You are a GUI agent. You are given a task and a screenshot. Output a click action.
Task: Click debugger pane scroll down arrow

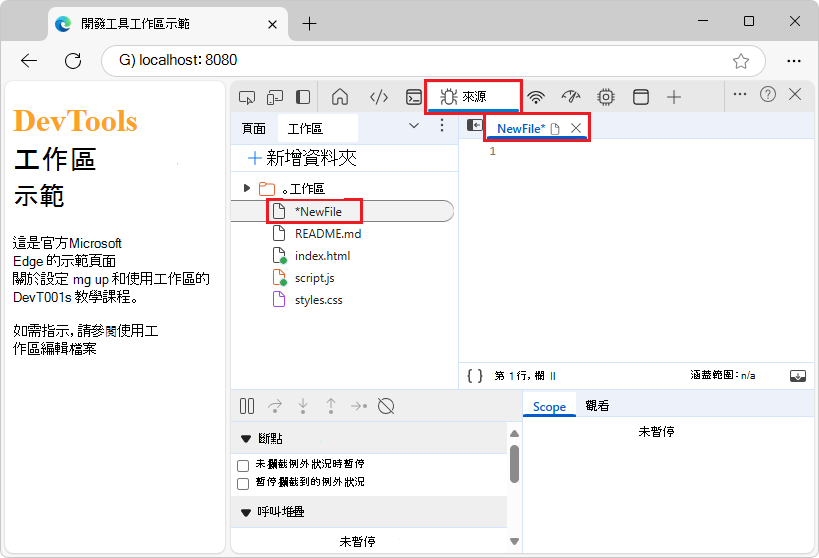click(x=514, y=541)
